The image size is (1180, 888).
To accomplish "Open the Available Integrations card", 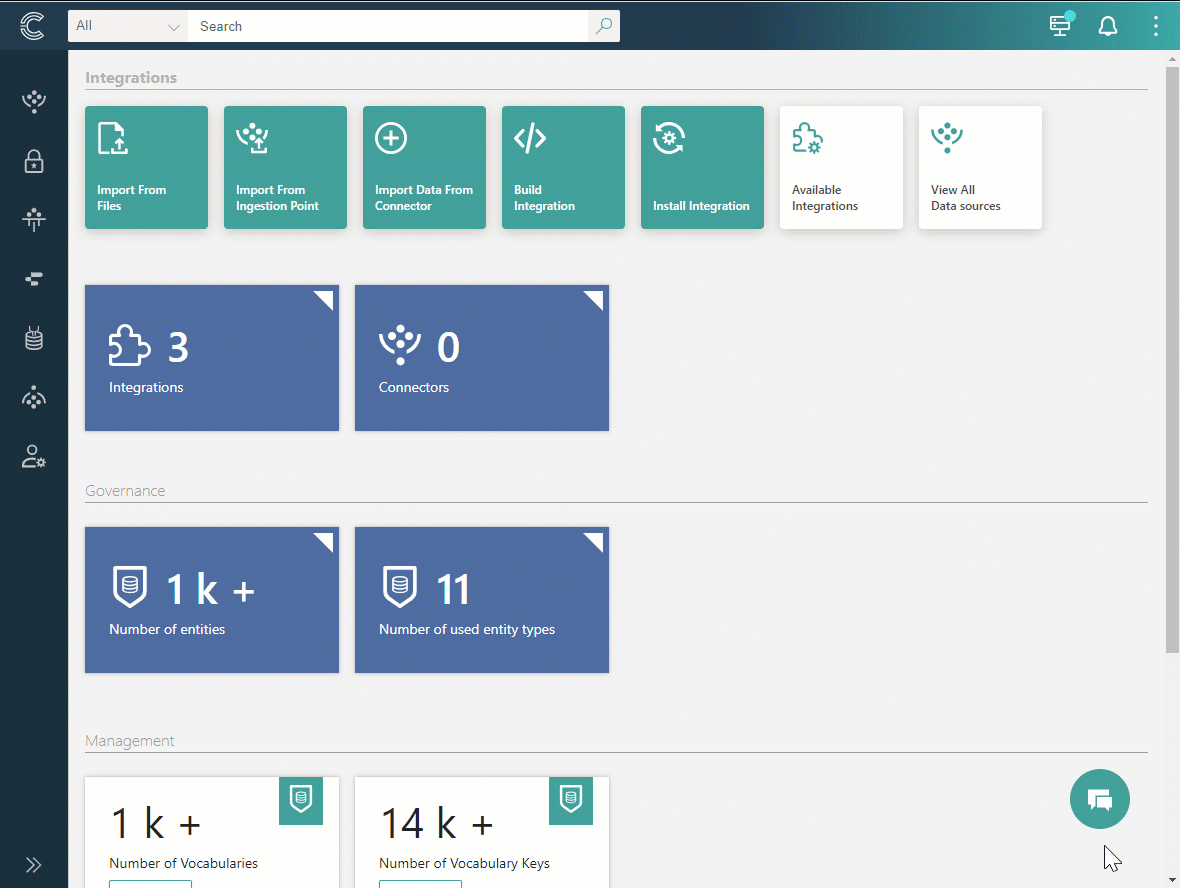I will click(841, 168).
